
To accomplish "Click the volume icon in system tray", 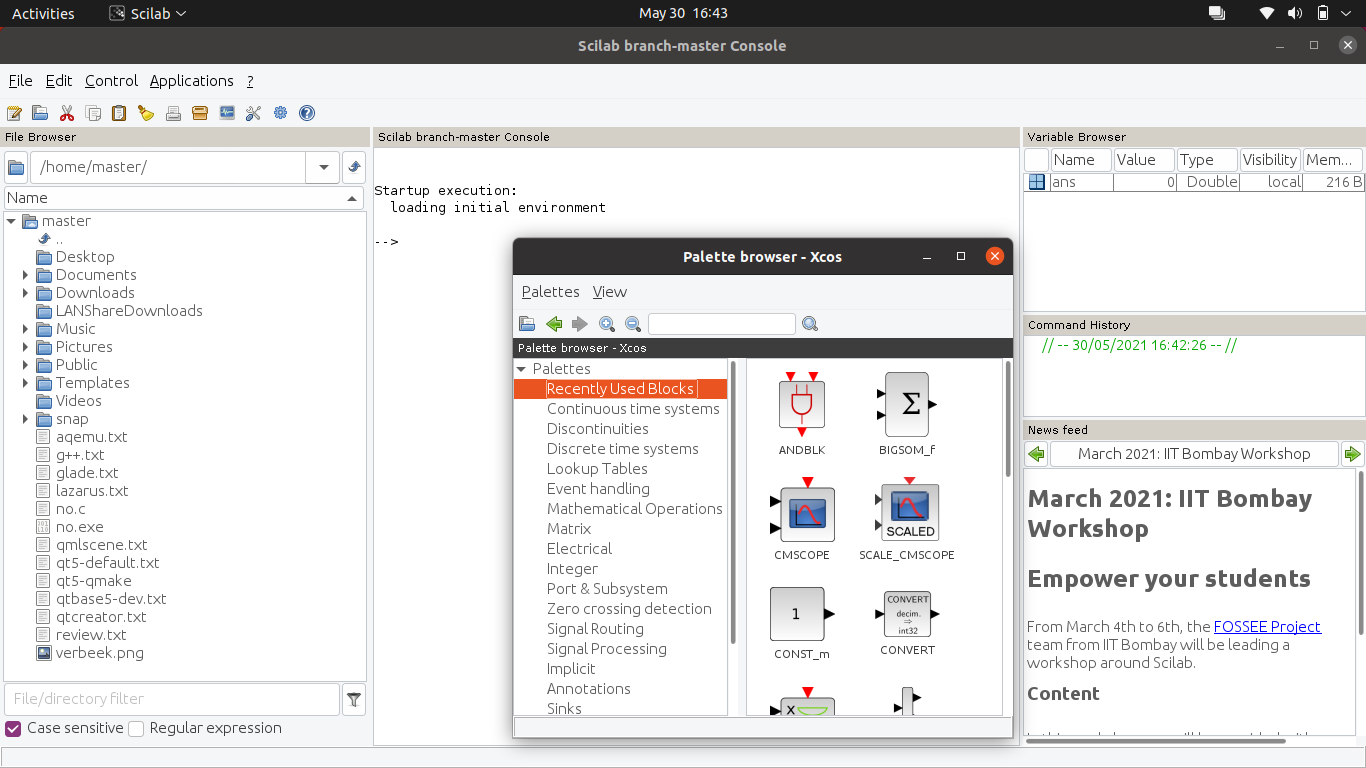I will pos(1295,14).
